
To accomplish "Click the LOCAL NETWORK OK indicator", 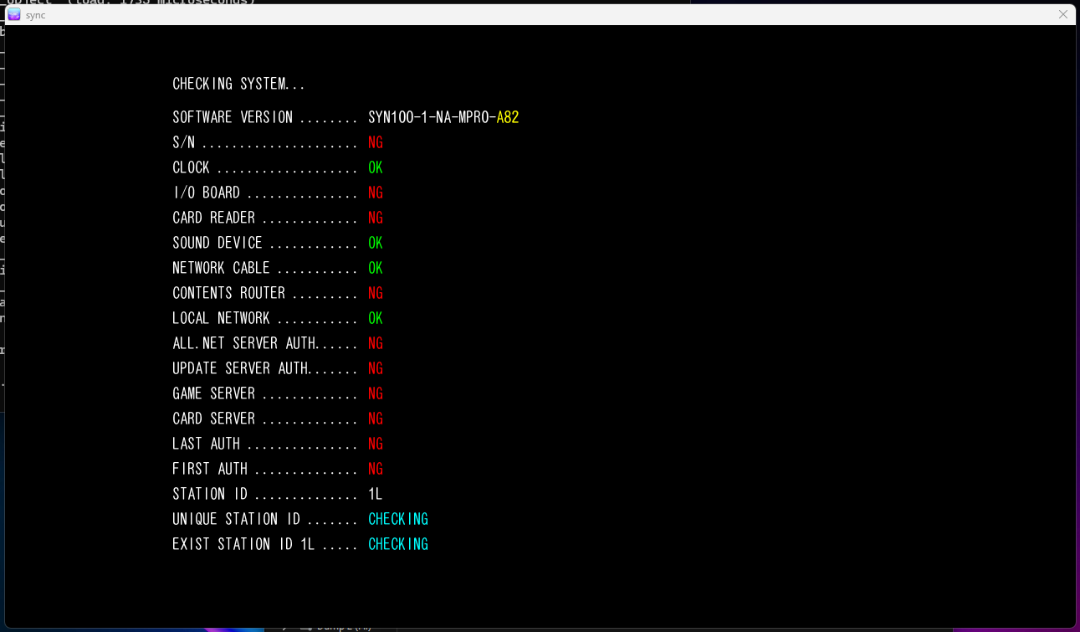I will [375, 317].
